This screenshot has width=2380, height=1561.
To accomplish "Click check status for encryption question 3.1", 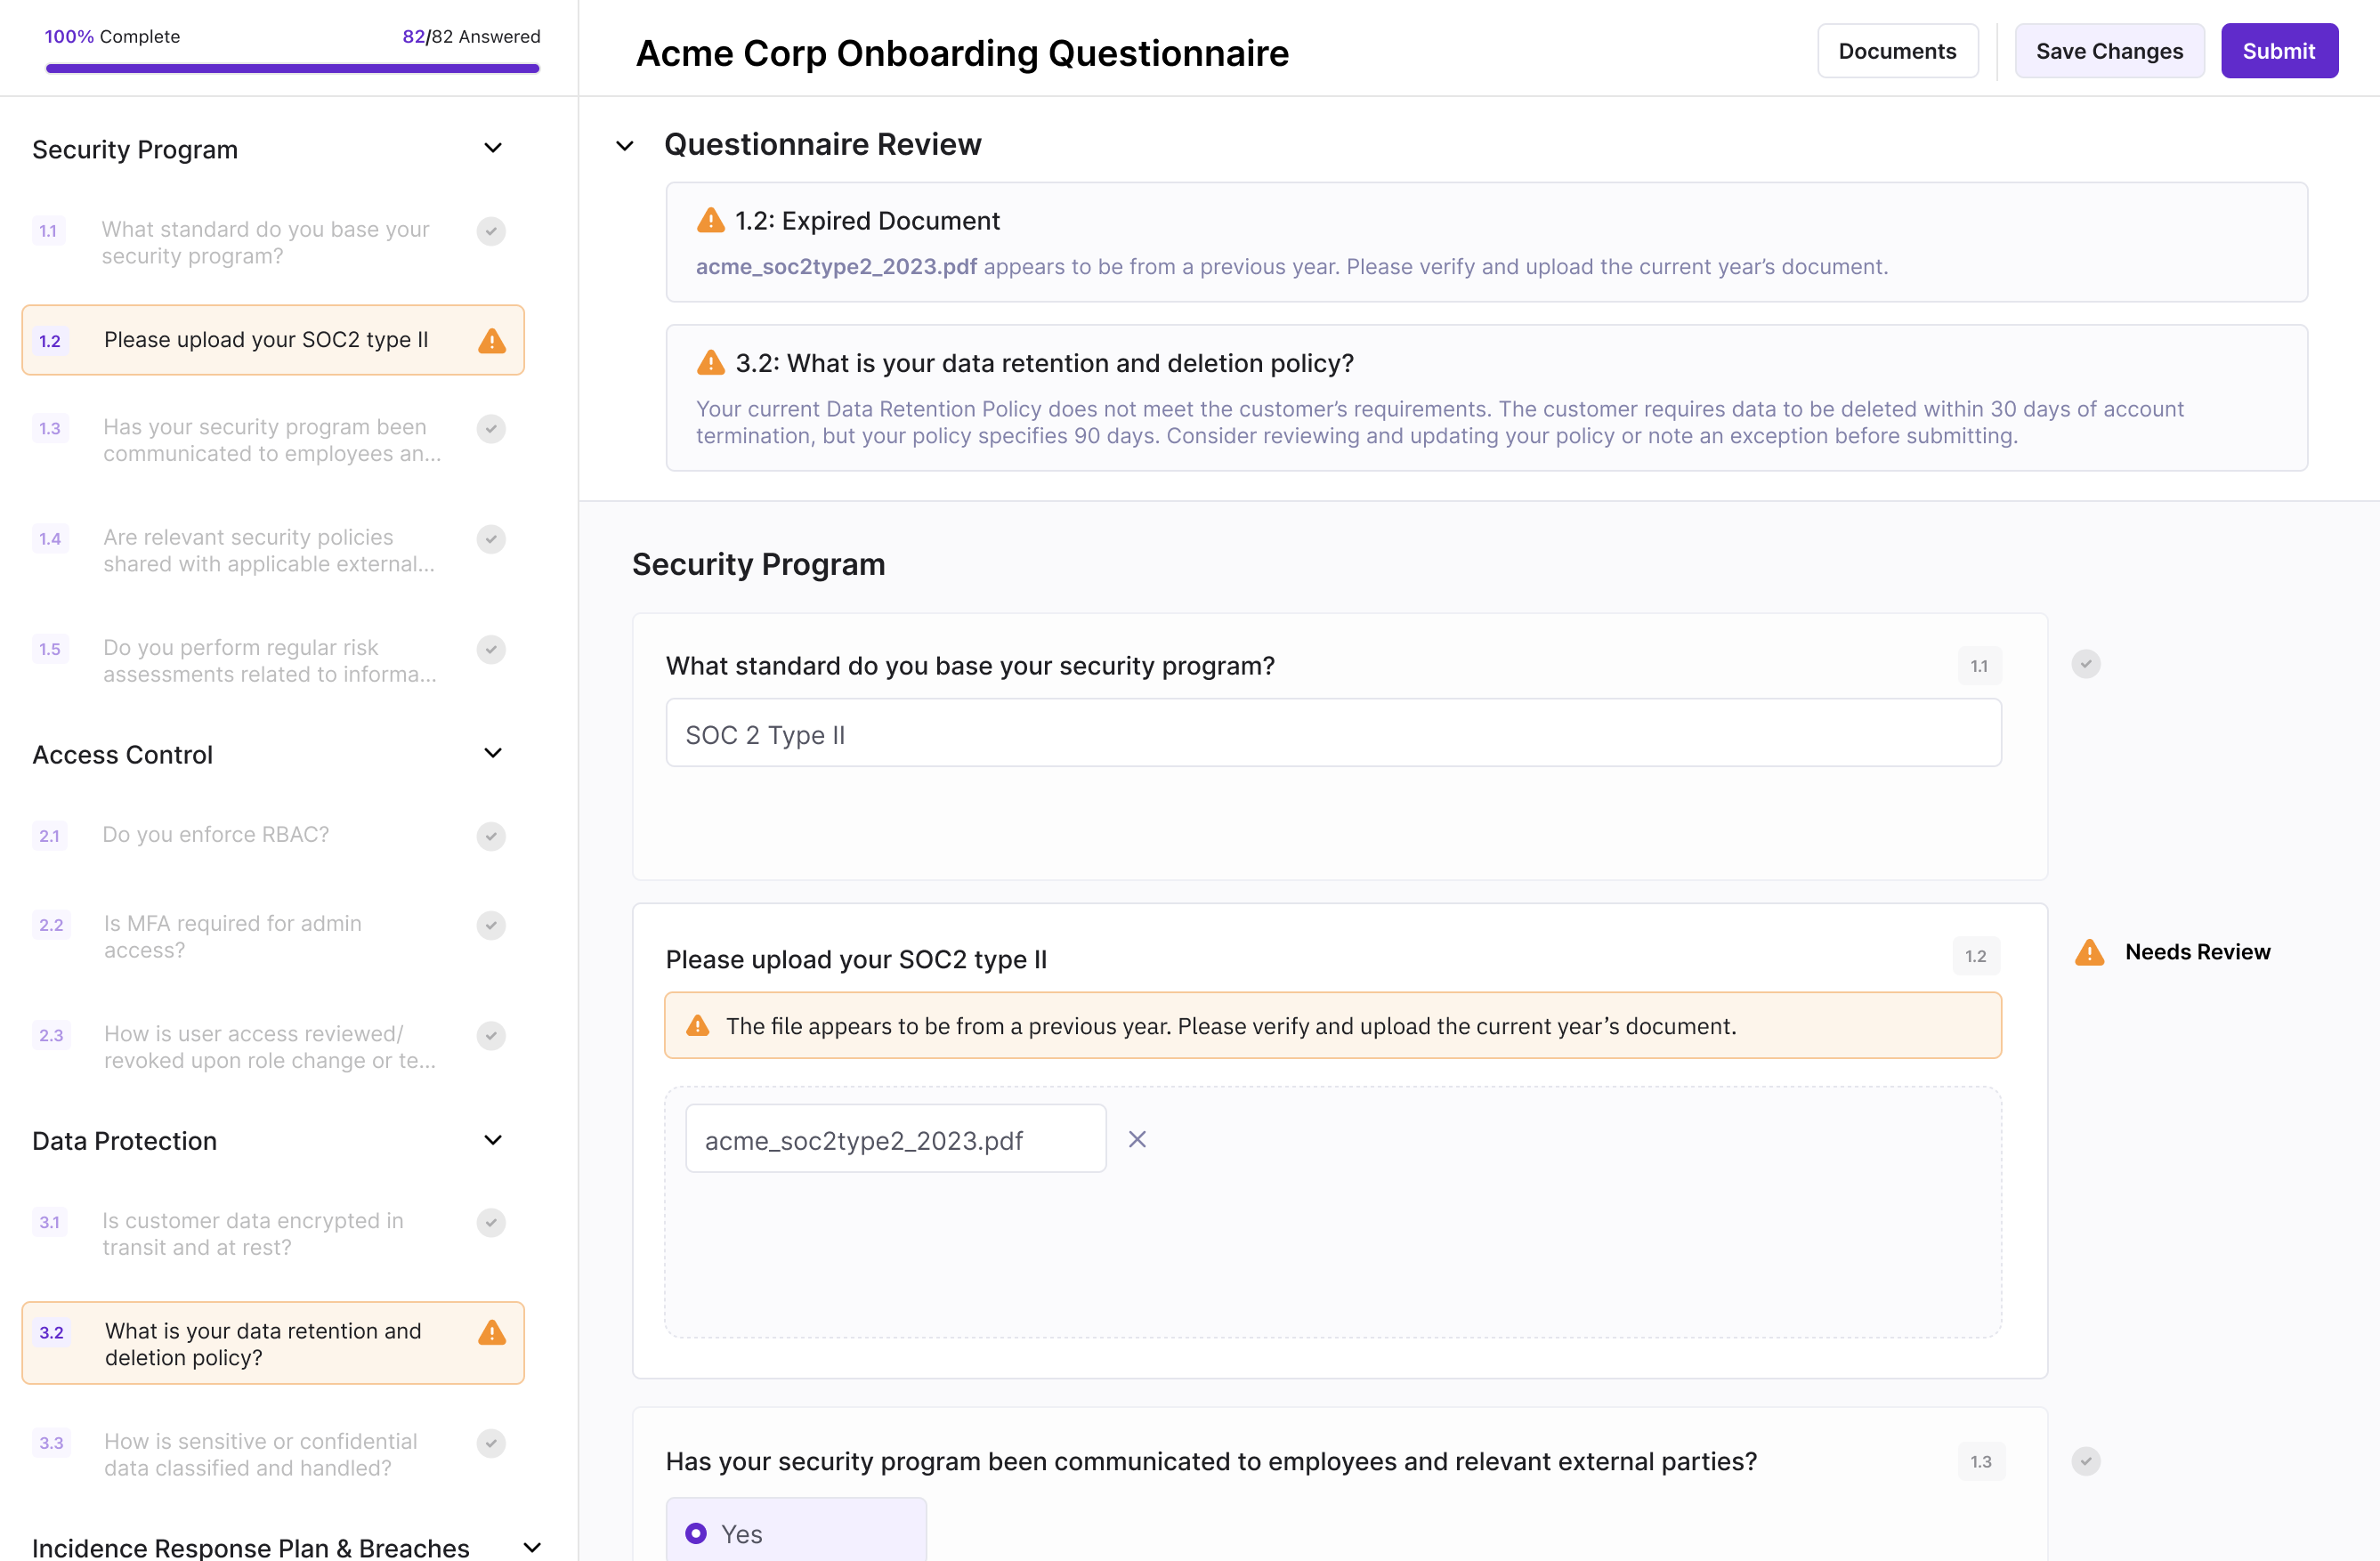I will pos(490,1222).
